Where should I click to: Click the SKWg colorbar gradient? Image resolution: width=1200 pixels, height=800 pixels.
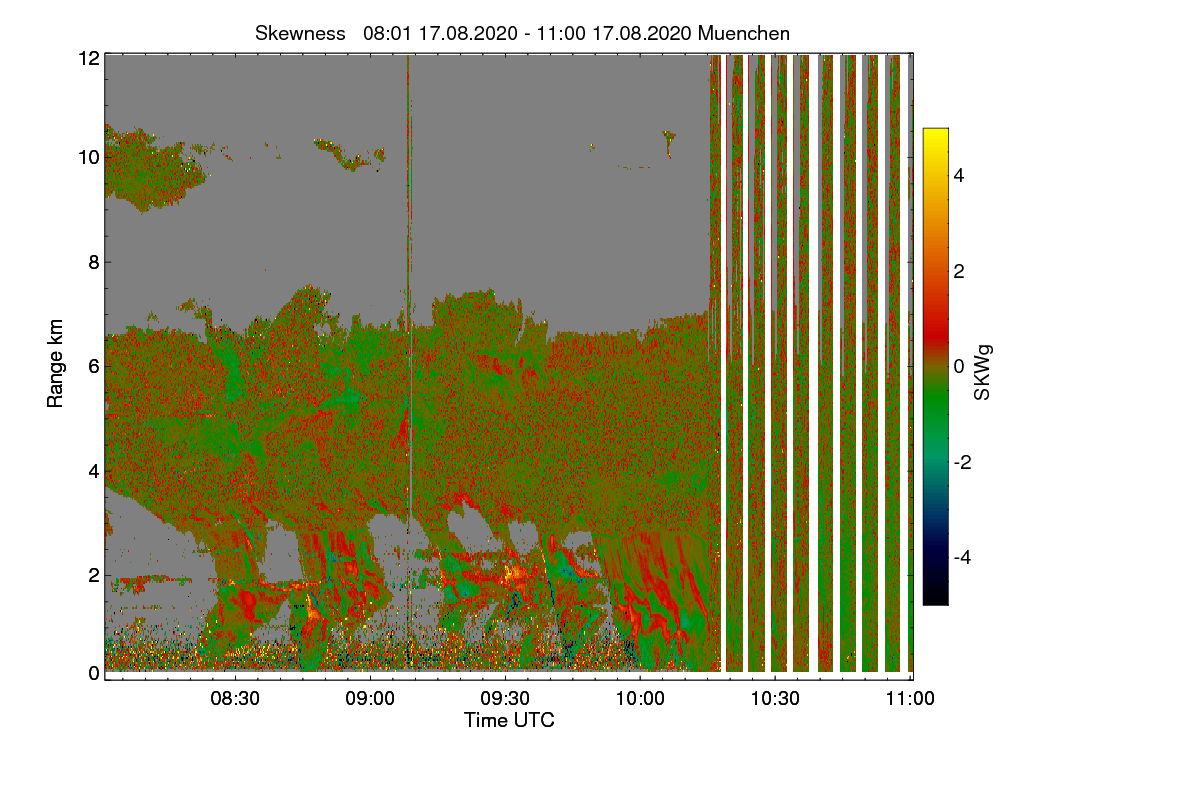pos(935,367)
